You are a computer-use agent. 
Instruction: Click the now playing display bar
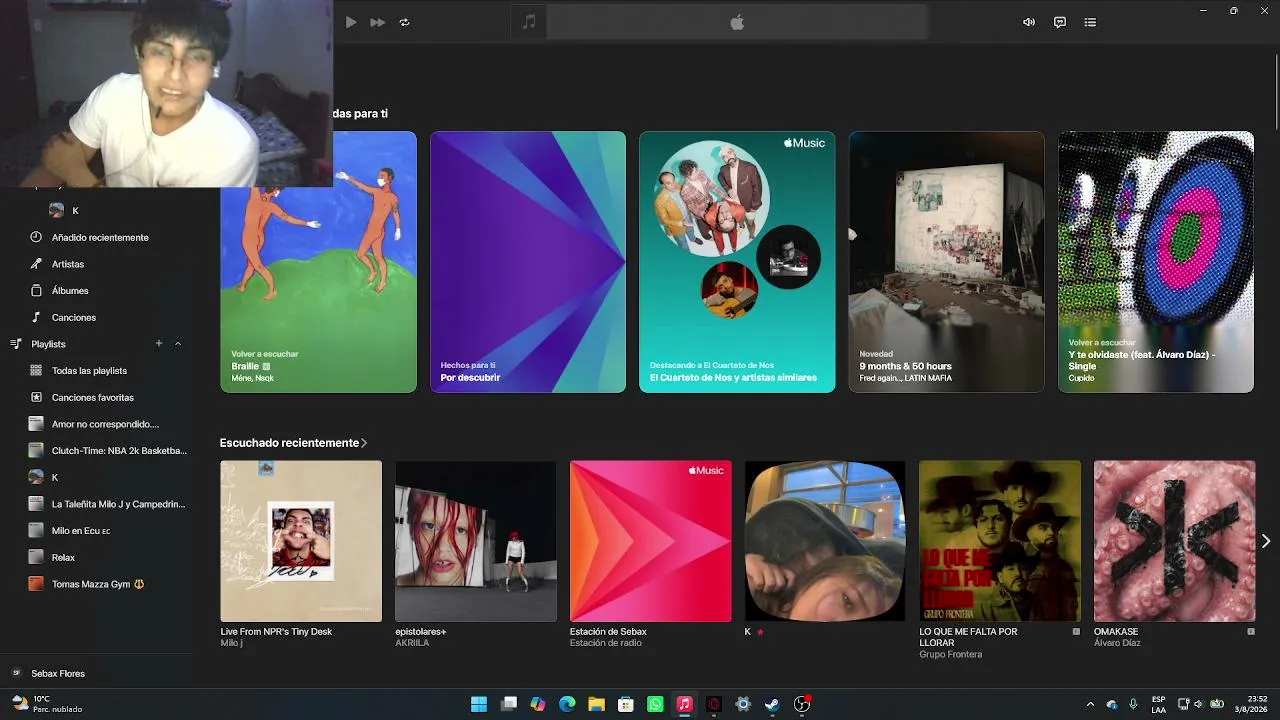coord(737,22)
